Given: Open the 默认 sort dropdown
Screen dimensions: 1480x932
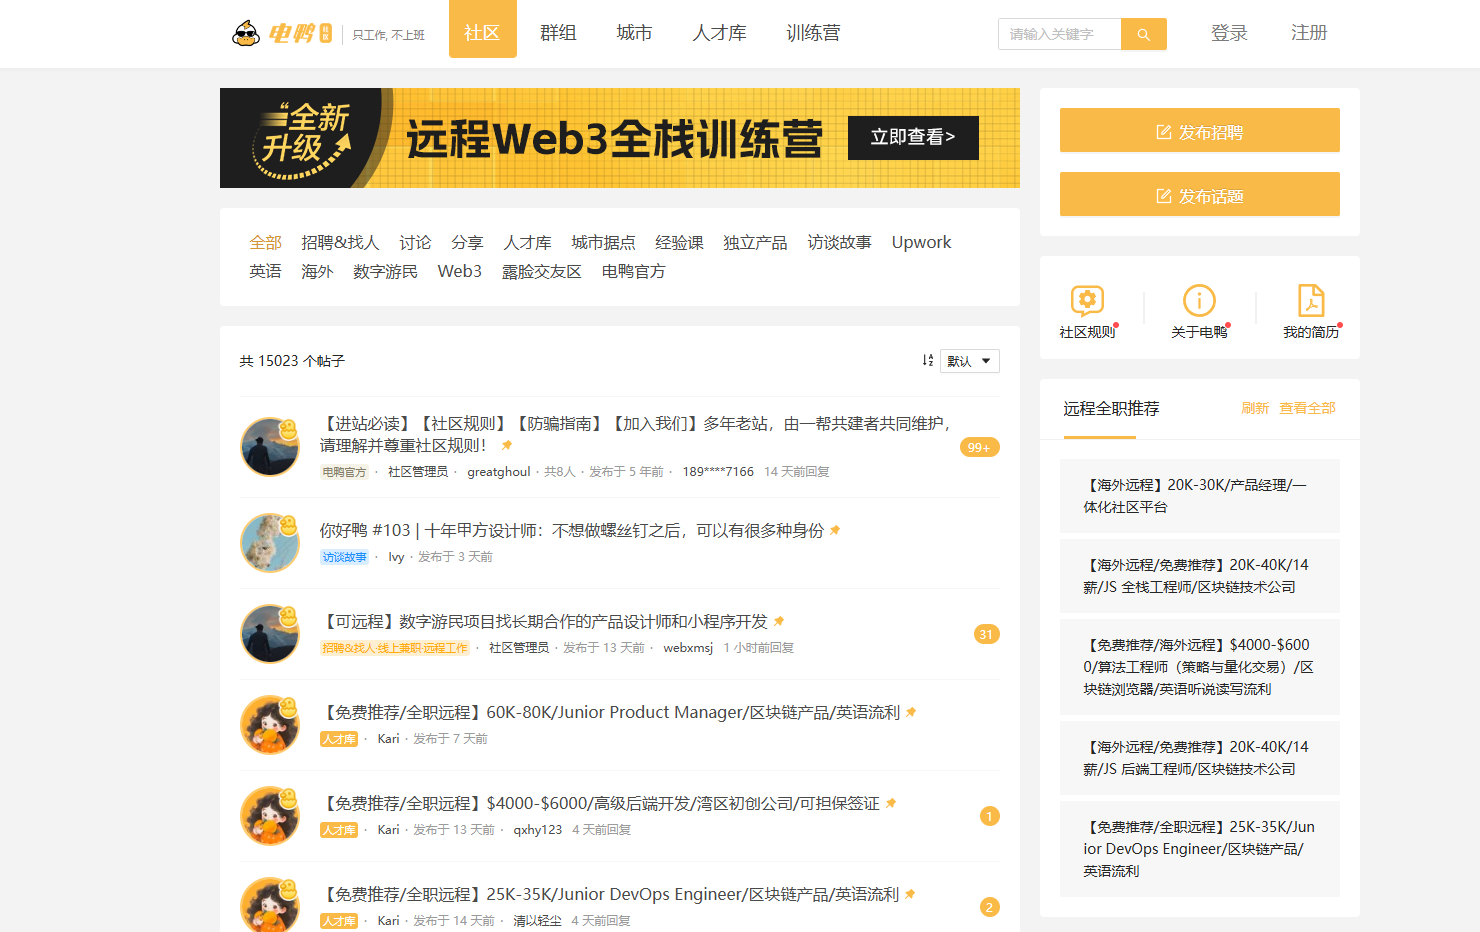Looking at the screenshot, I should tap(969, 361).
